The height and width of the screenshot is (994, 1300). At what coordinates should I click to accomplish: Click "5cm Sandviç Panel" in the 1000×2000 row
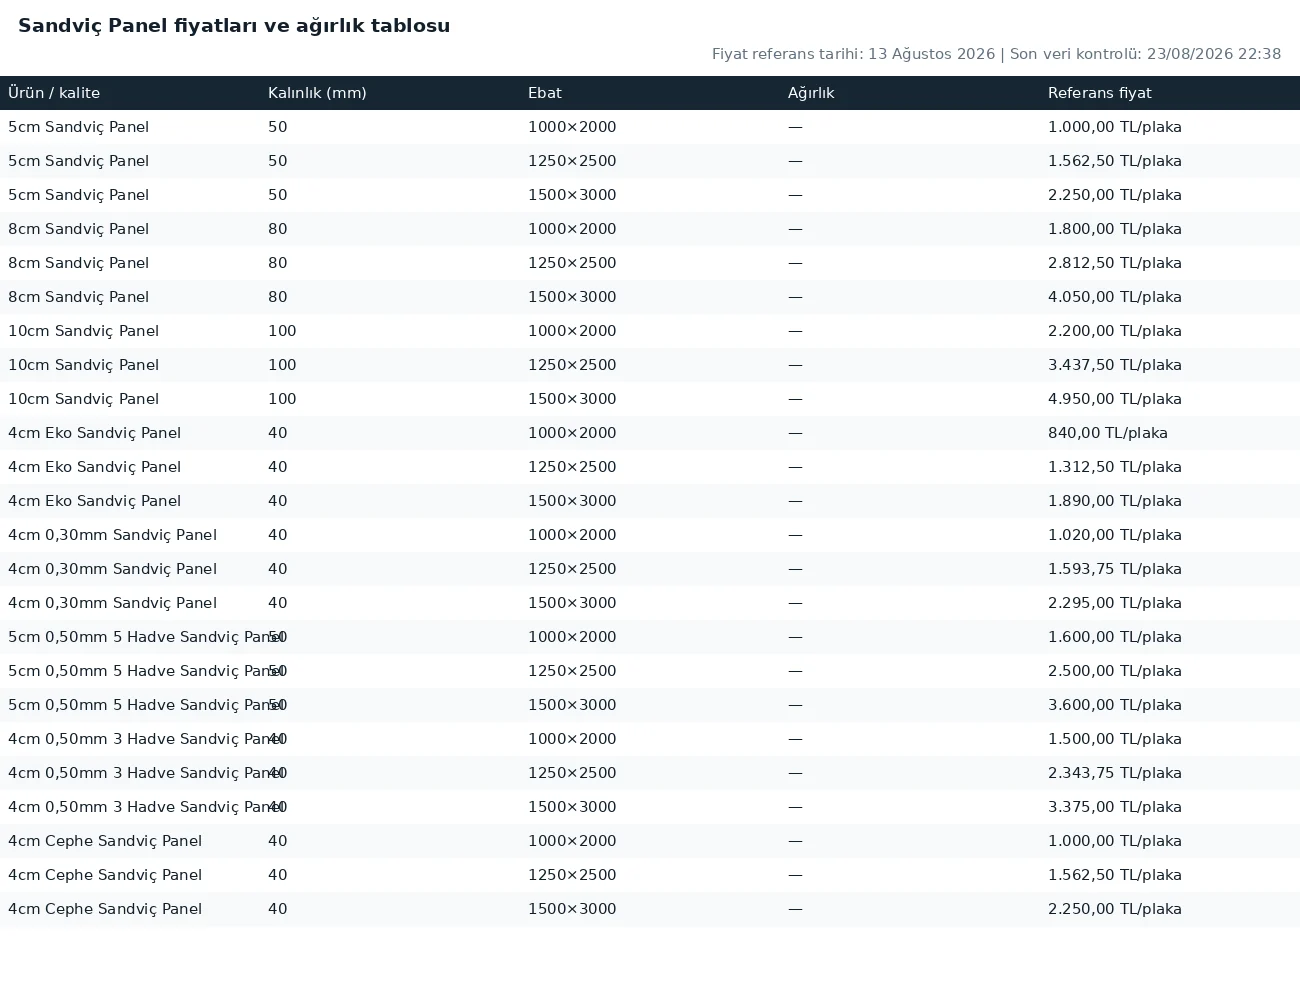click(x=79, y=127)
